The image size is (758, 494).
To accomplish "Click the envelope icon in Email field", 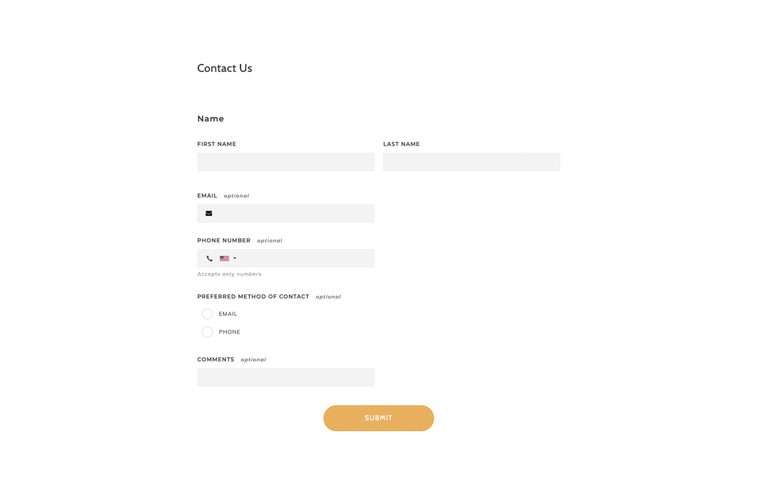I will pyautogui.click(x=209, y=213).
